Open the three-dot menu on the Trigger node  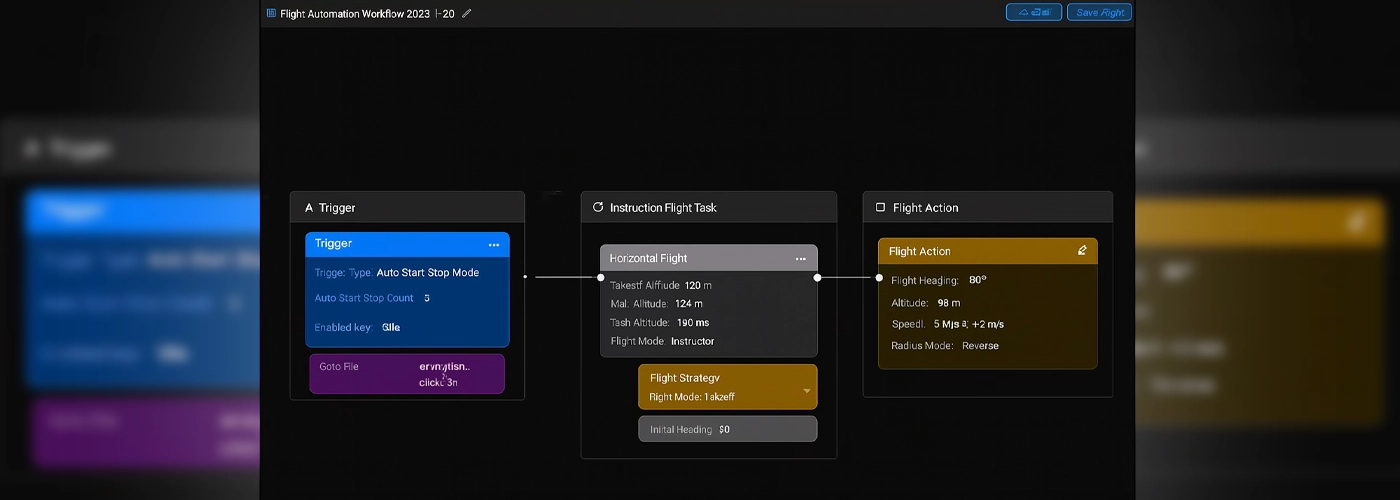coord(494,244)
